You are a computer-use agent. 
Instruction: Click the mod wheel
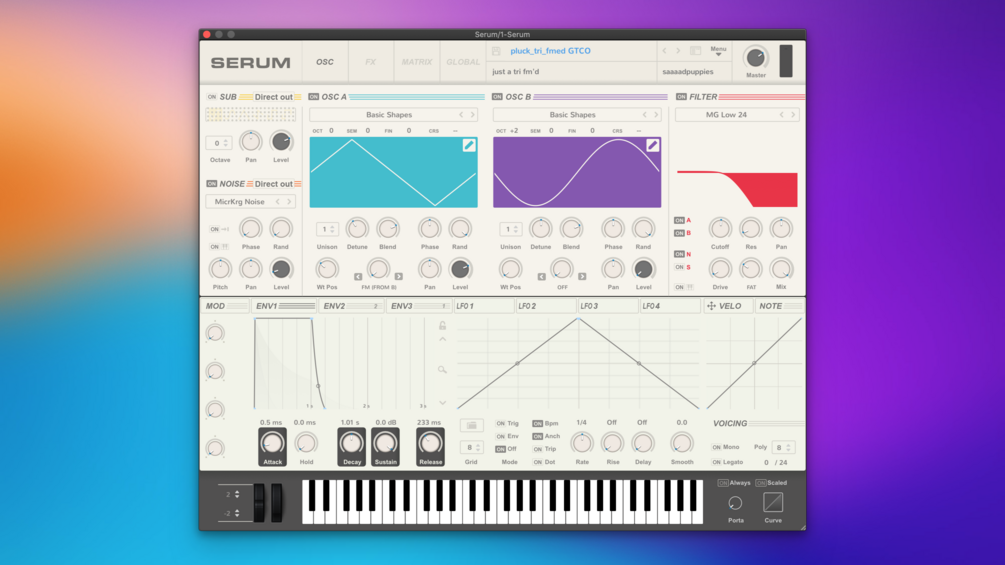coord(277,503)
